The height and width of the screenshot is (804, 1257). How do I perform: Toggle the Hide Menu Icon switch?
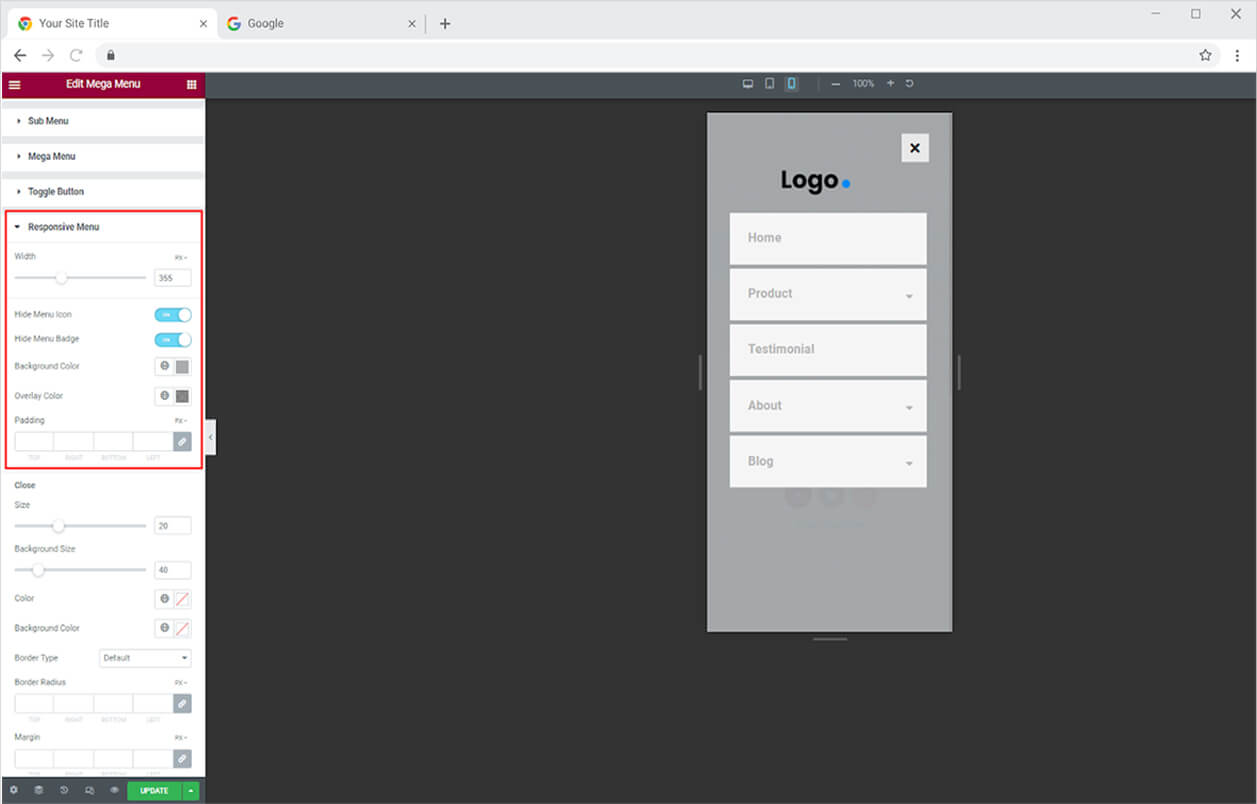click(x=172, y=315)
